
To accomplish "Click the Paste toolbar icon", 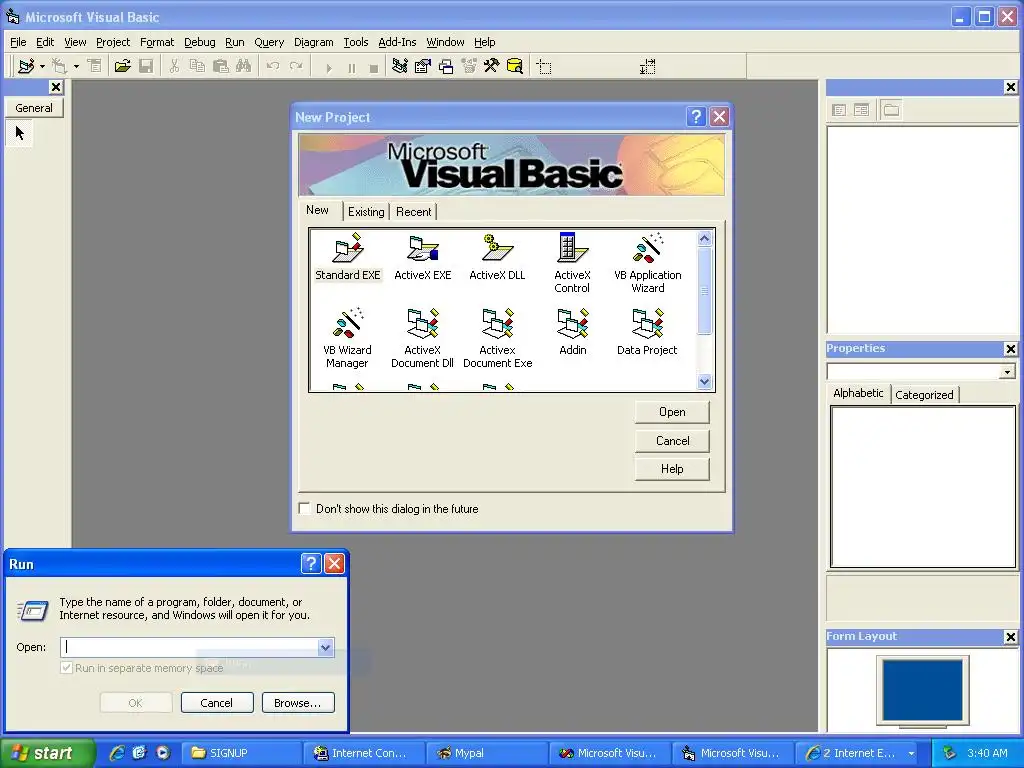I will tap(220, 66).
